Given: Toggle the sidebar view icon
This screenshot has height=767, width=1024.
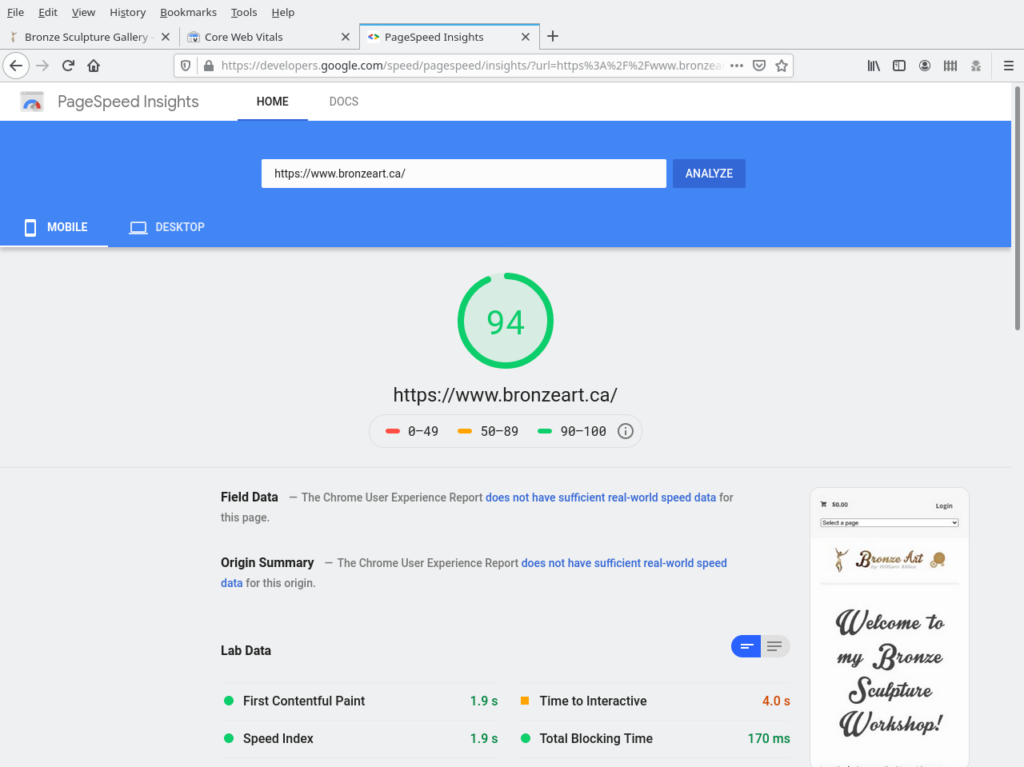Looking at the screenshot, I should click(x=899, y=65).
